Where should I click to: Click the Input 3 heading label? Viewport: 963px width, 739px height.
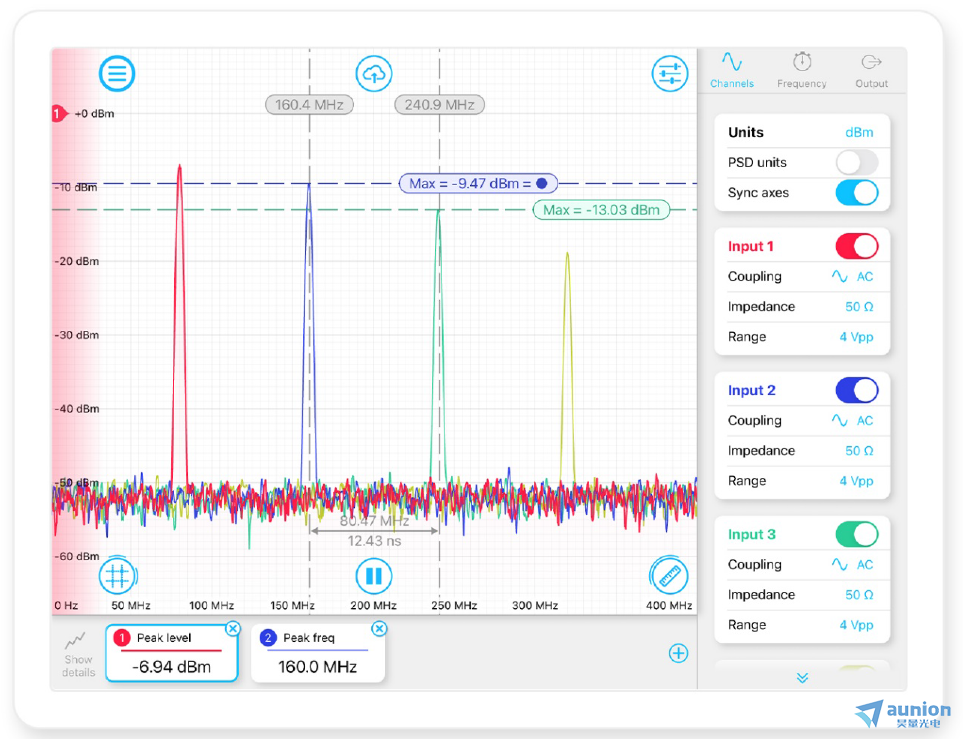click(x=752, y=534)
